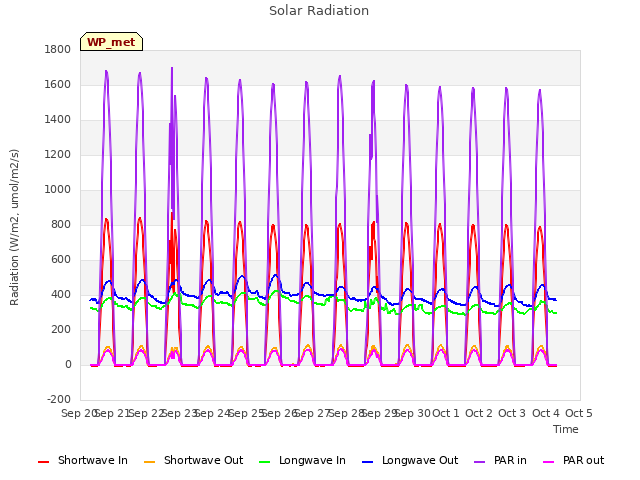Click the blue Longwave Out legend swatch
Viewport: 640px width, 480px height.
[x=367, y=462]
